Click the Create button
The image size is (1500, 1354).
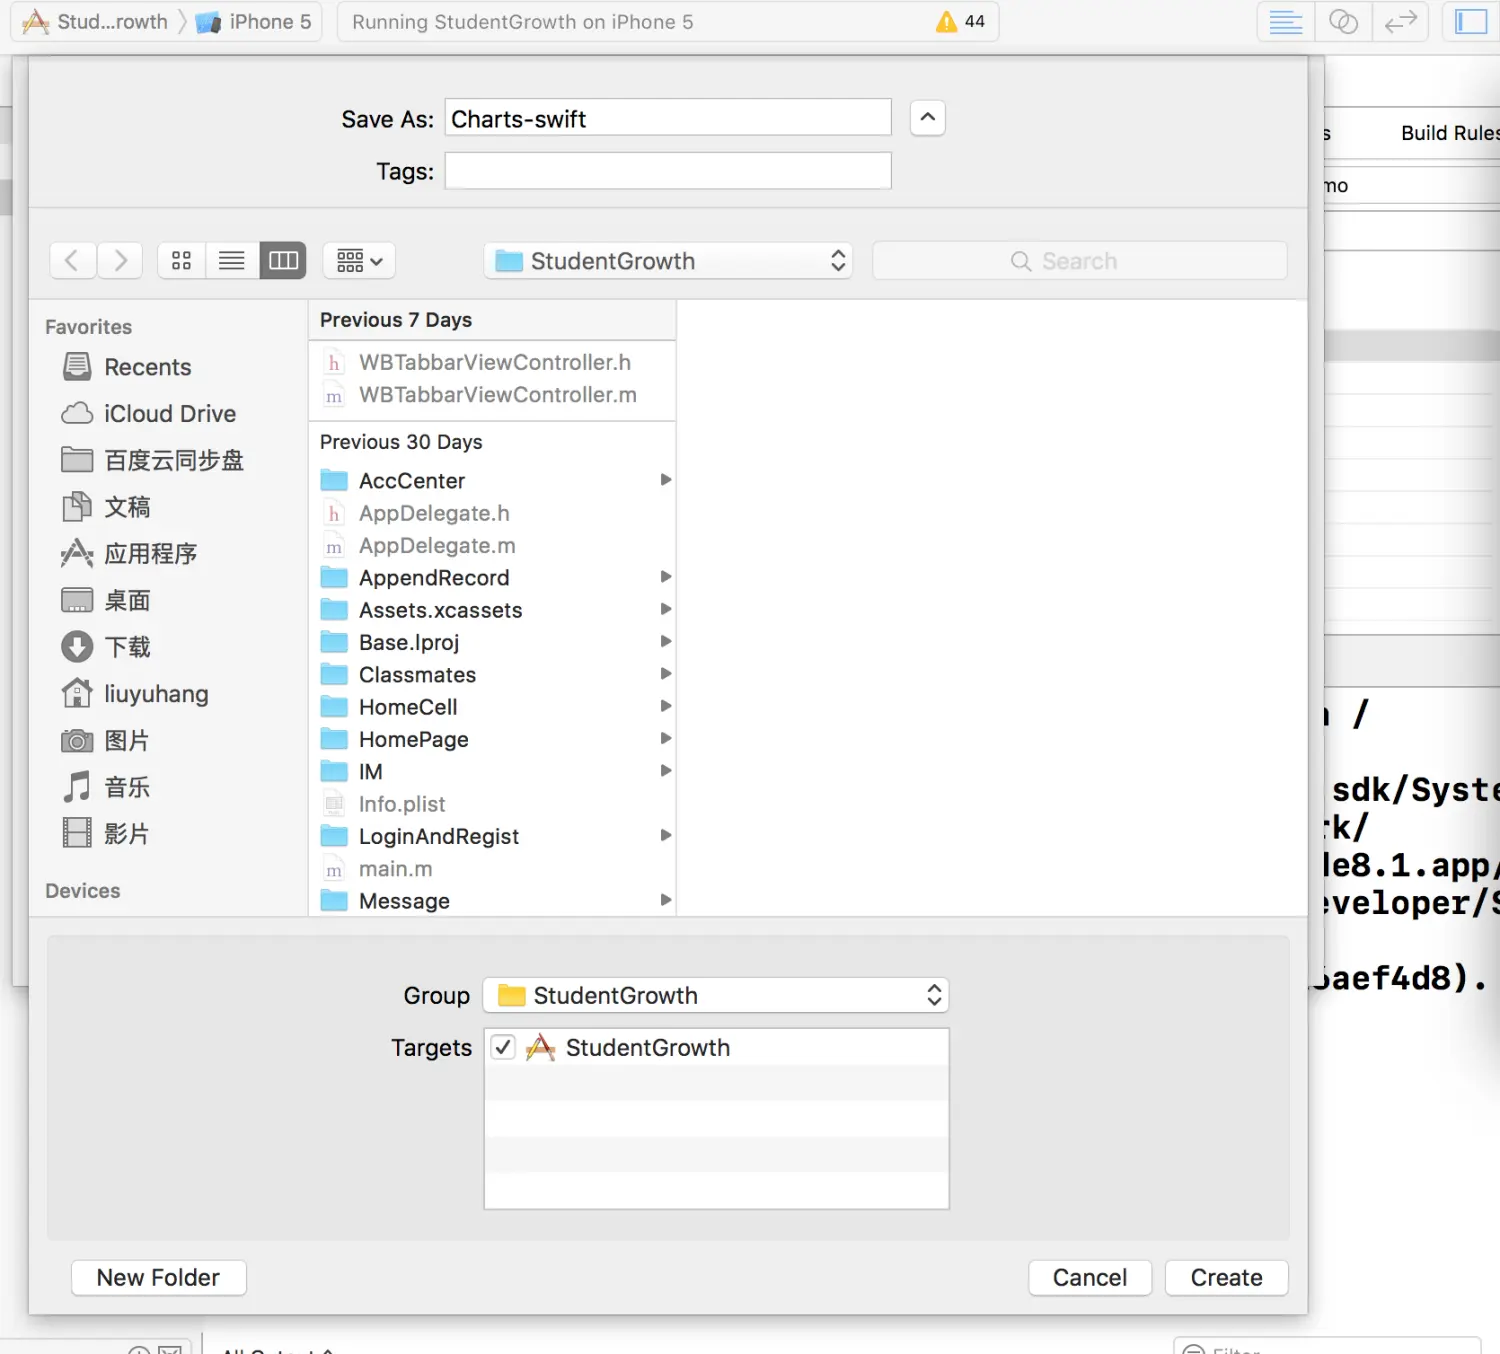(1227, 1278)
